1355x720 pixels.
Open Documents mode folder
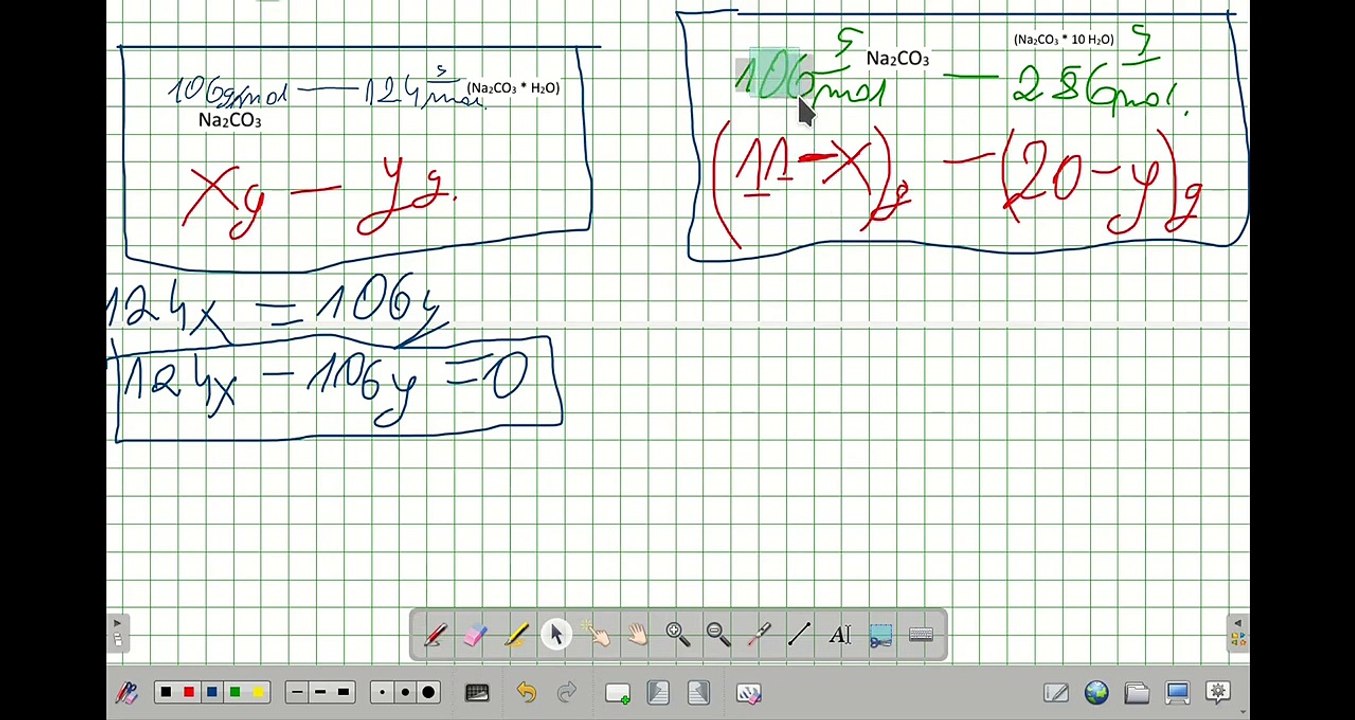(1136, 692)
